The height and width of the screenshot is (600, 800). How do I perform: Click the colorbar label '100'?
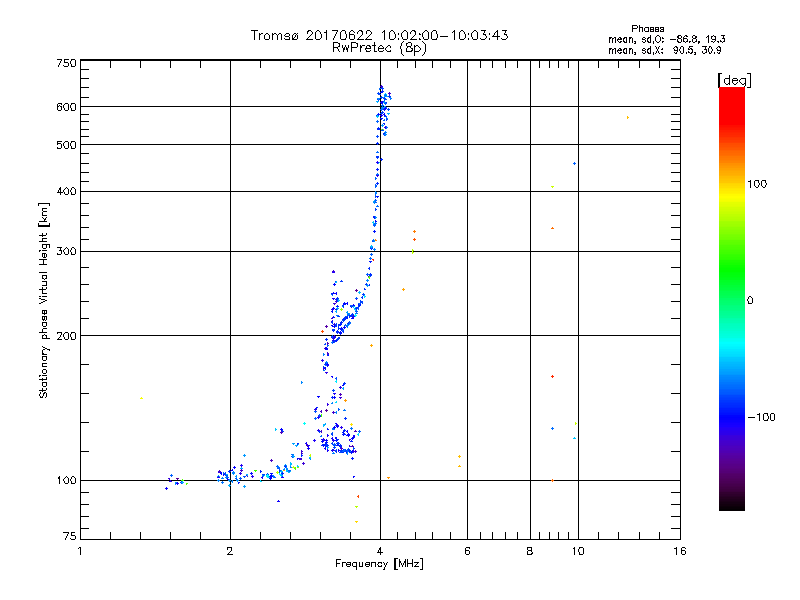[757, 184]
